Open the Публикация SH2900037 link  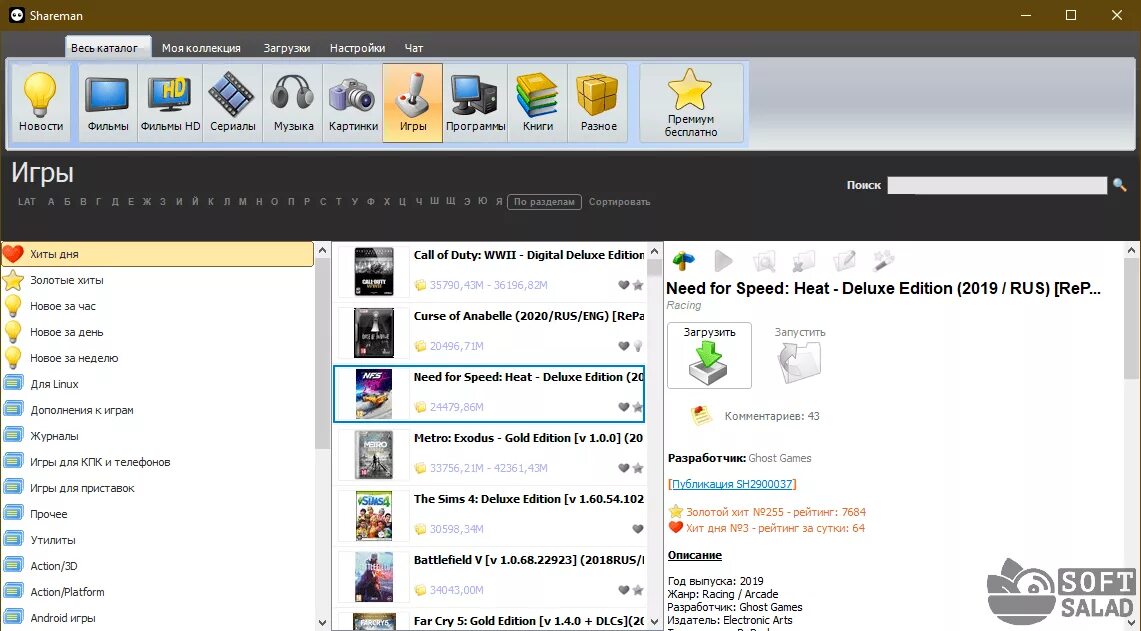click(732, 484)
